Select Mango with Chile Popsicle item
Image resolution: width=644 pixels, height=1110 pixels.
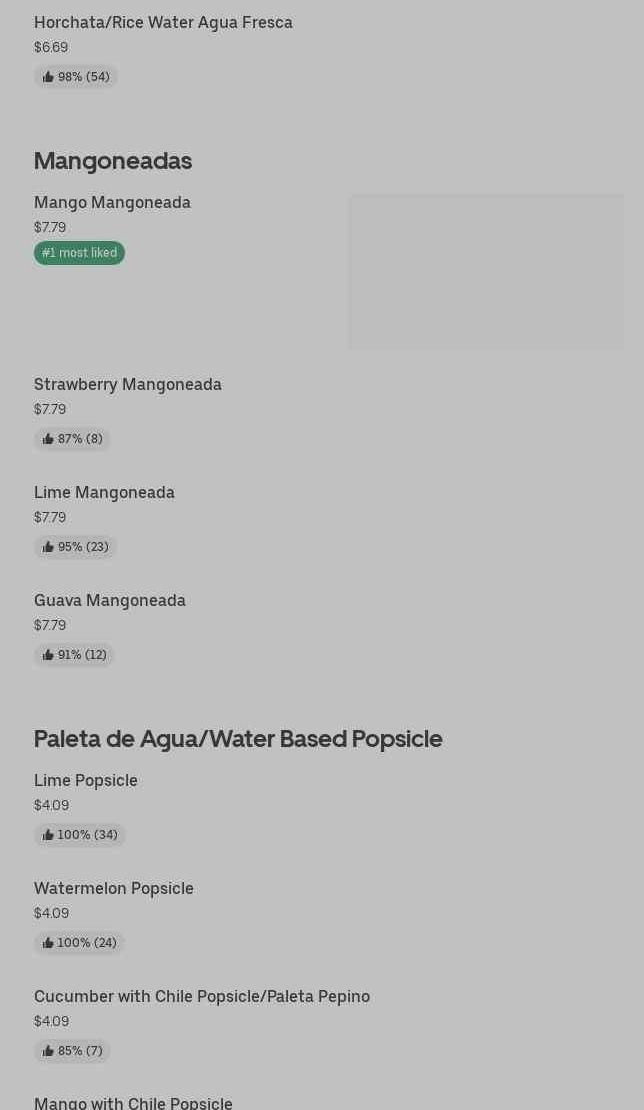click(x=133, y=1102)
